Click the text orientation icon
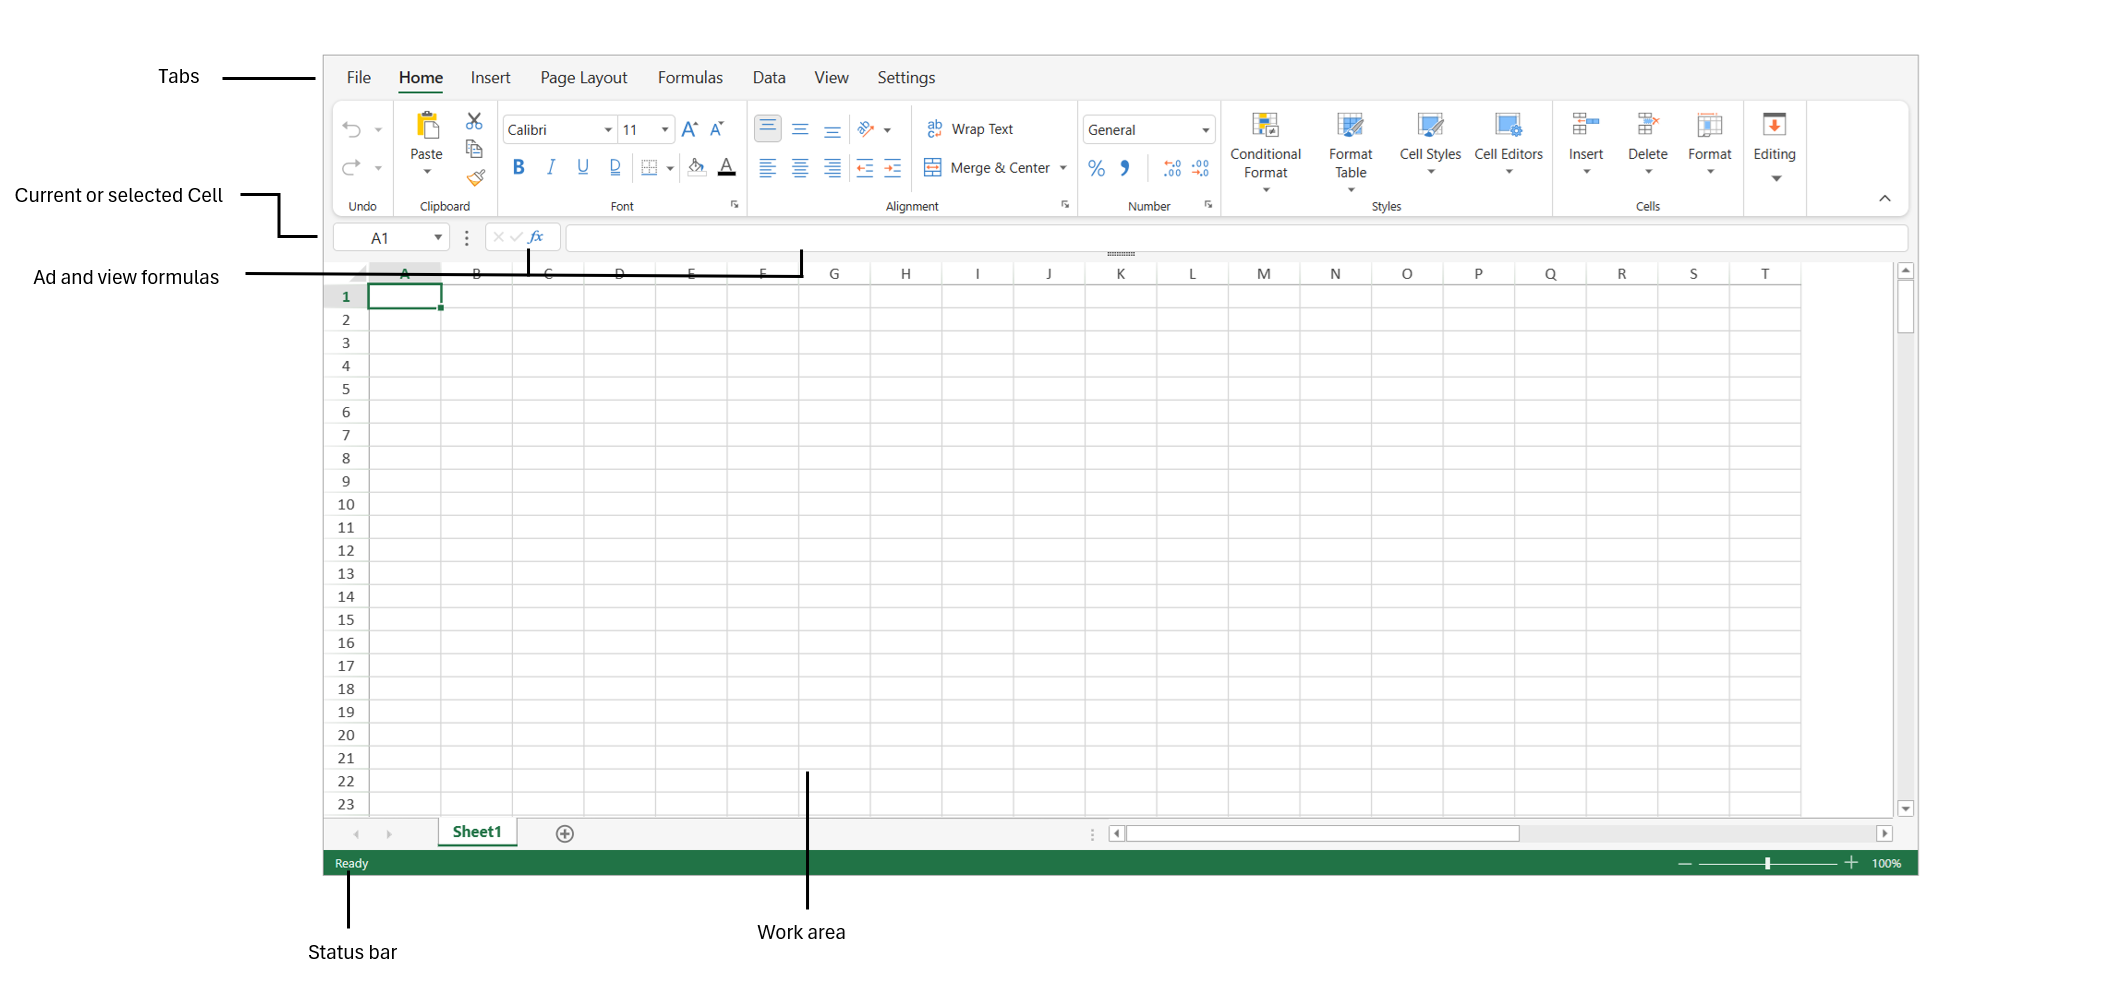The image size is (2102, 1005). point(866,129)
